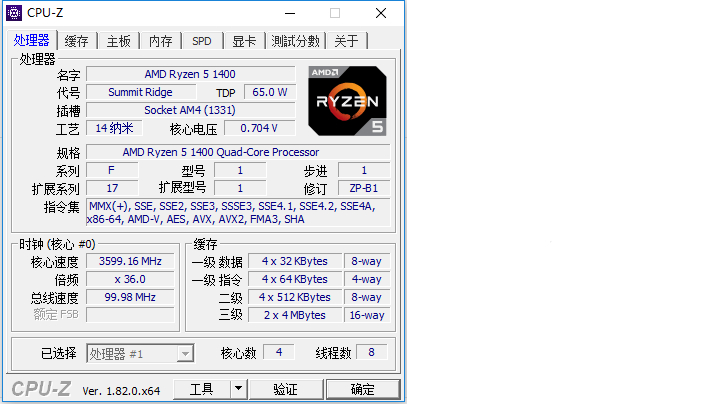Click the 工具 button
Image resolution: width=718 pixels, height=404 pixels.
pos(201,389)
